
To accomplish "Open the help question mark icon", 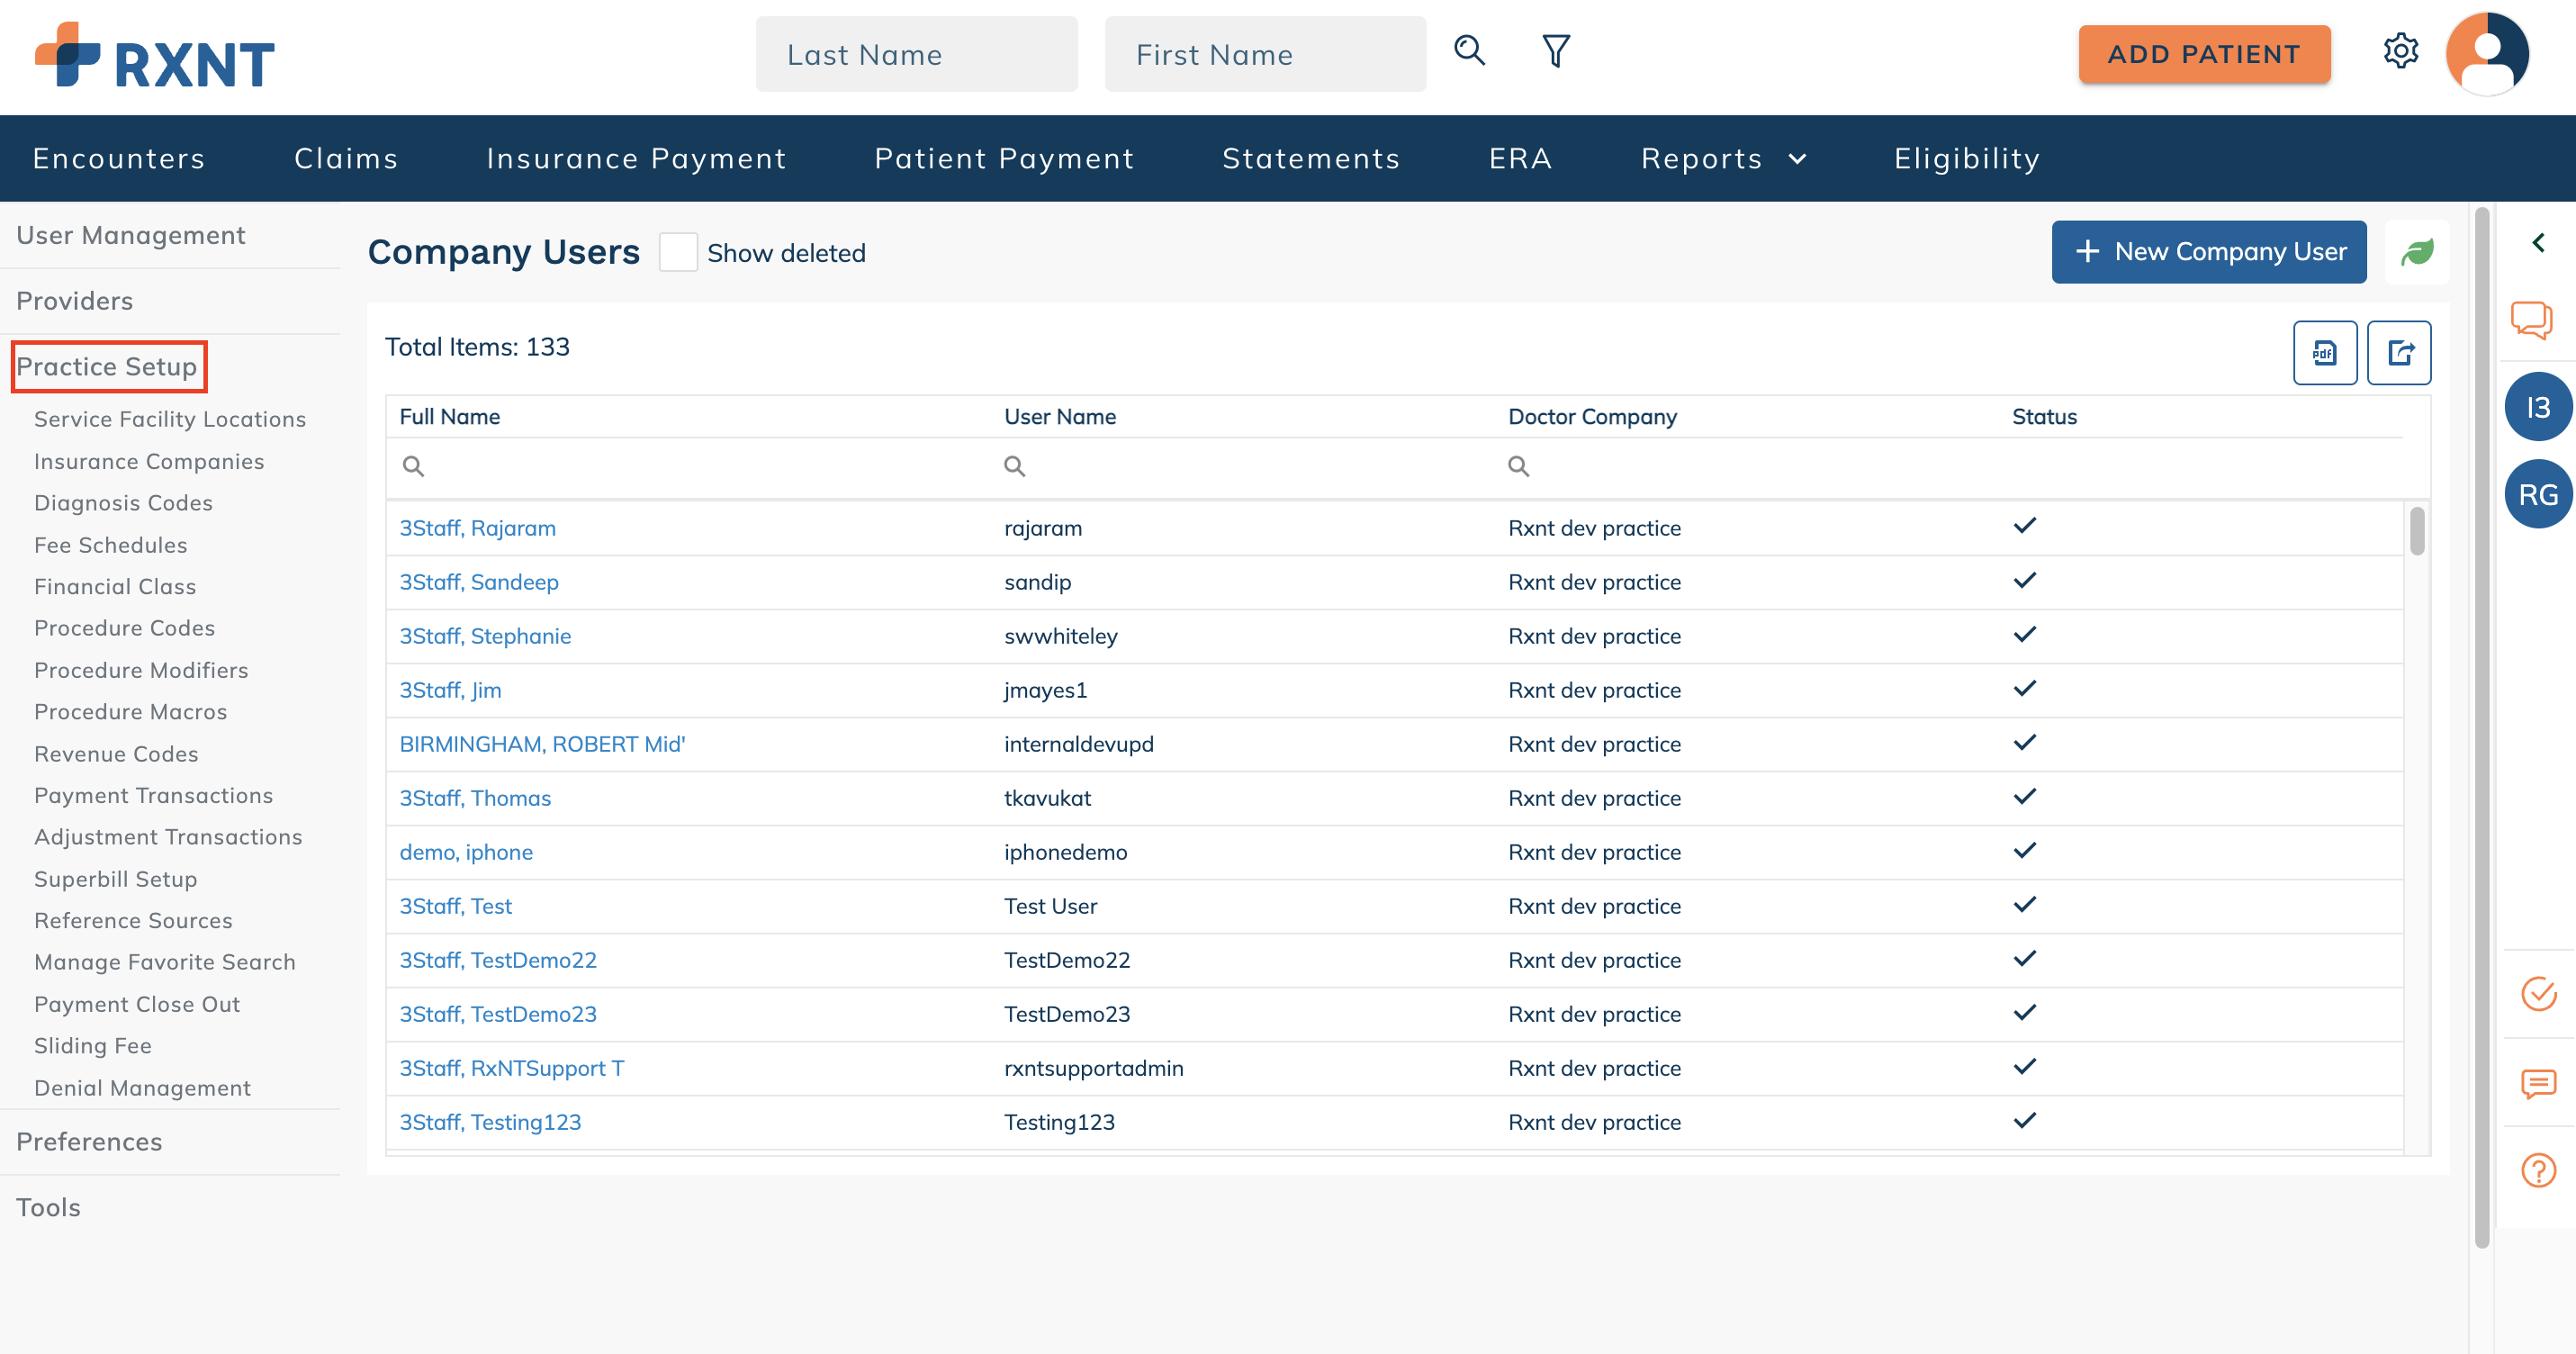I will (2538, 1169).
